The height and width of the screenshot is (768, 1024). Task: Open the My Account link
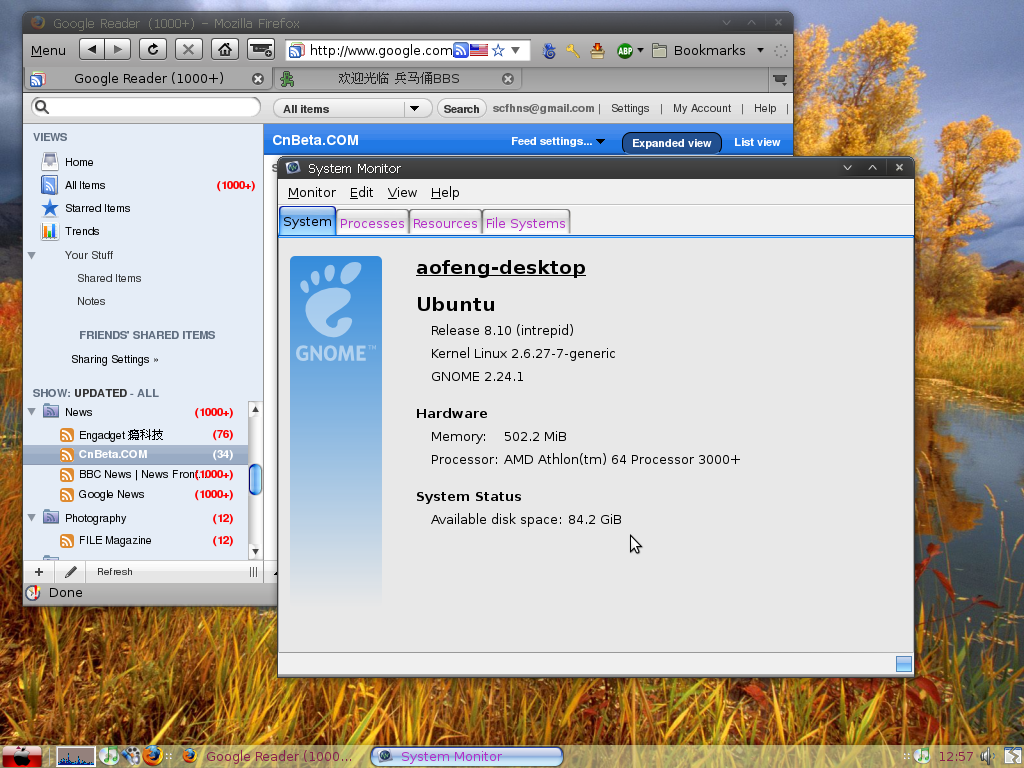702,108
